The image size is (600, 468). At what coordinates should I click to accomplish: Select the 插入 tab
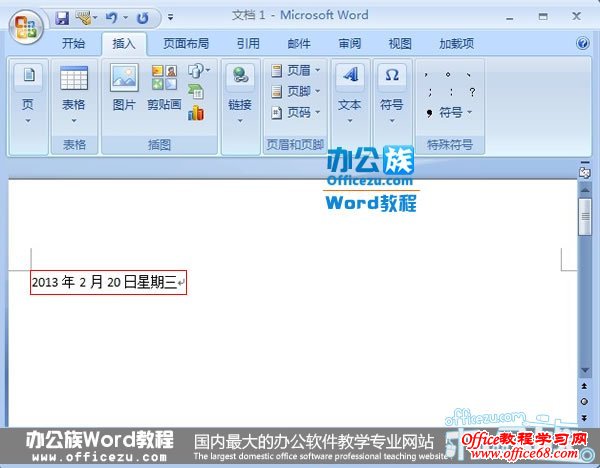[124, 44]
